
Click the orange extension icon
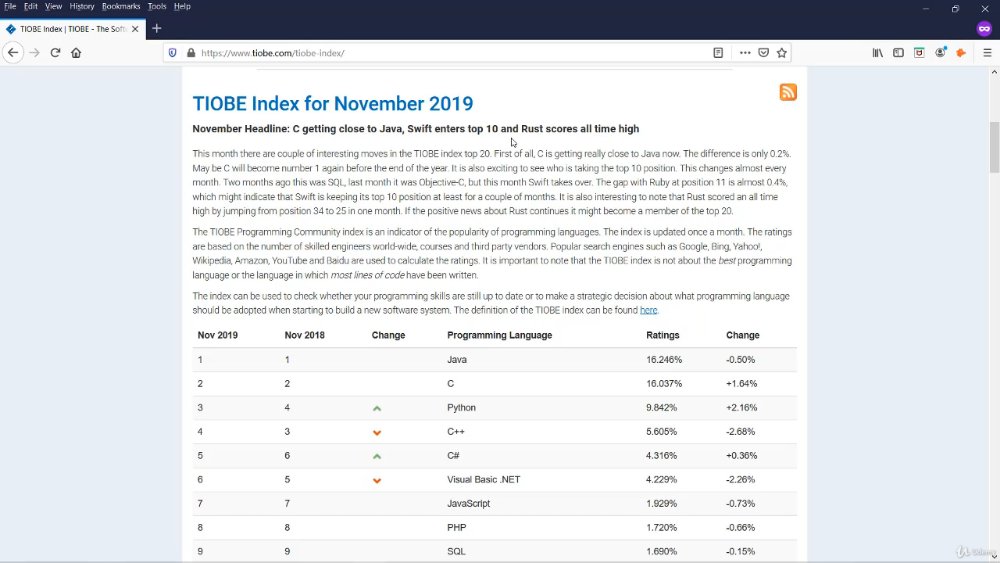click(961, 53)
